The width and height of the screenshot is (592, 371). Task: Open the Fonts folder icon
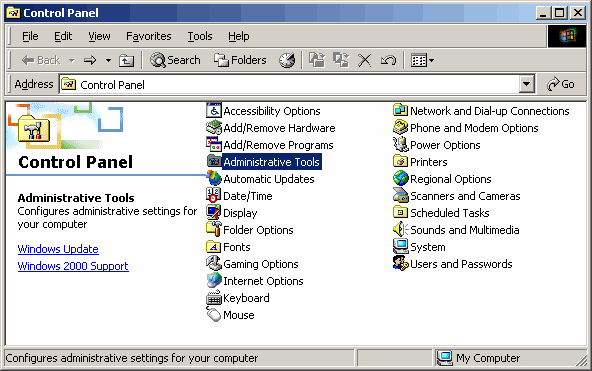point(214,246)
